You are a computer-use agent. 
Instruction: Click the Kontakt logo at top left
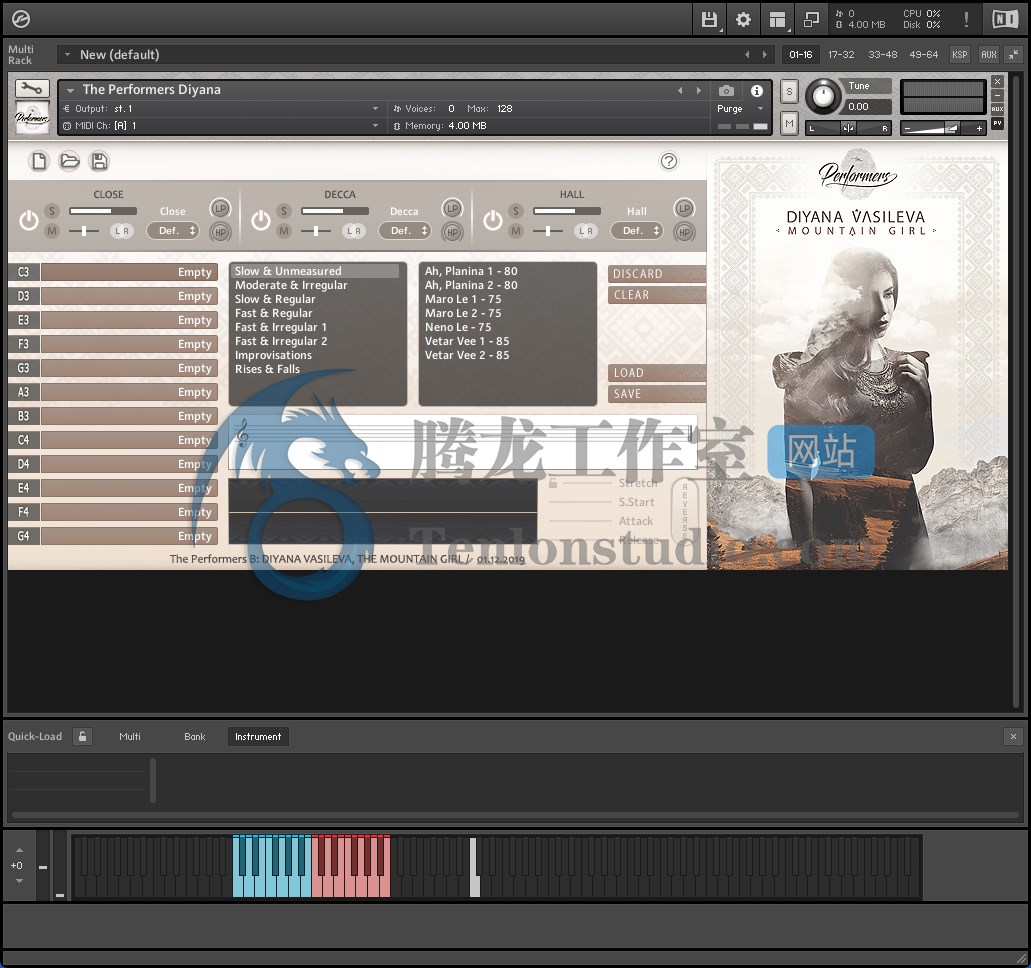(x=21, y=19)
